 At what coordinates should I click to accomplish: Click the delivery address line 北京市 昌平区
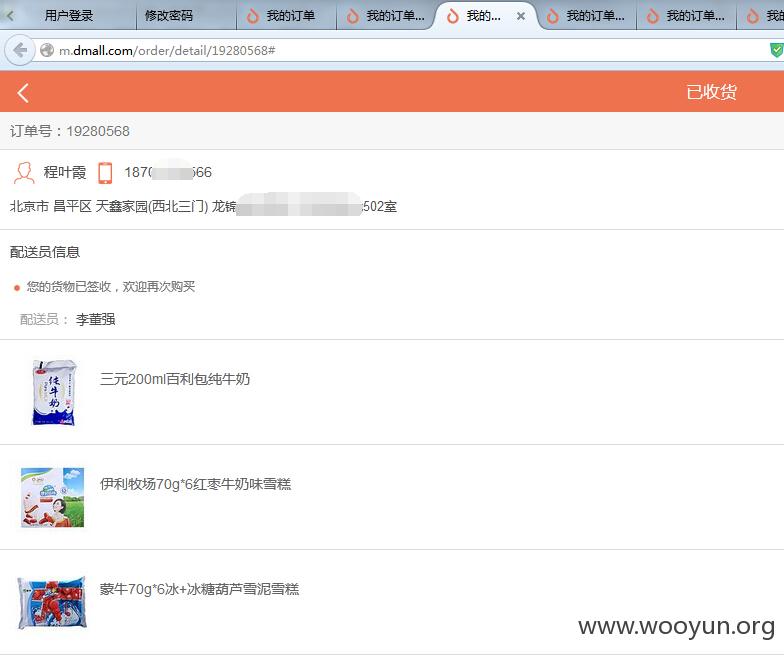[x=203, y=206]
